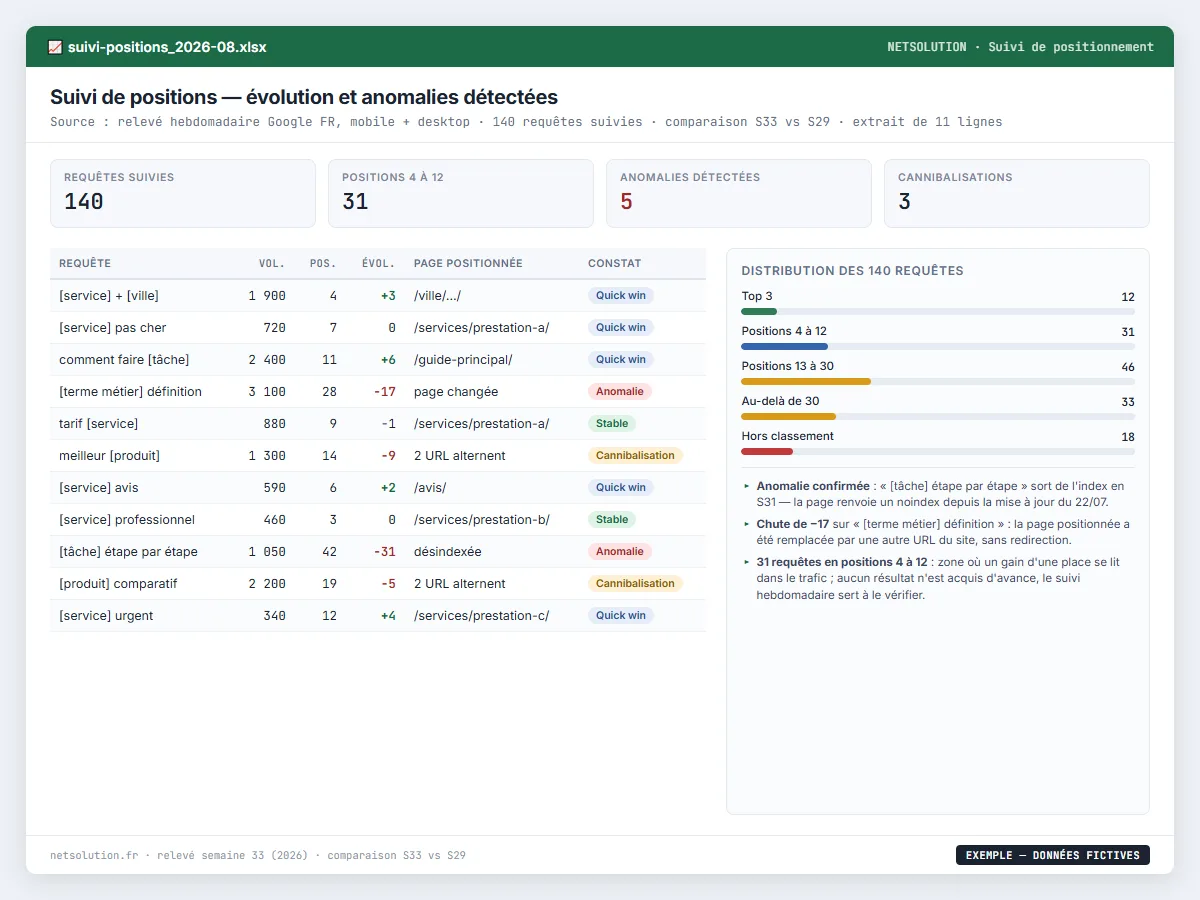Click the Hors classement red bar

(x=767, y=451)
